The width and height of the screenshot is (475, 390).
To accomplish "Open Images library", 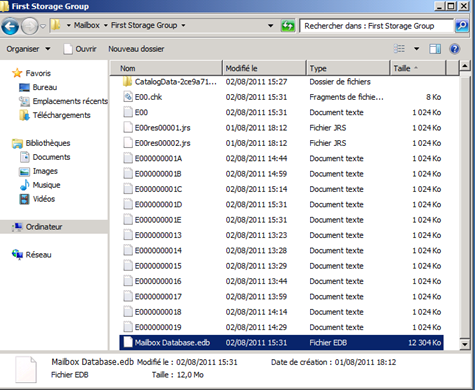I will tap(45, 171).
